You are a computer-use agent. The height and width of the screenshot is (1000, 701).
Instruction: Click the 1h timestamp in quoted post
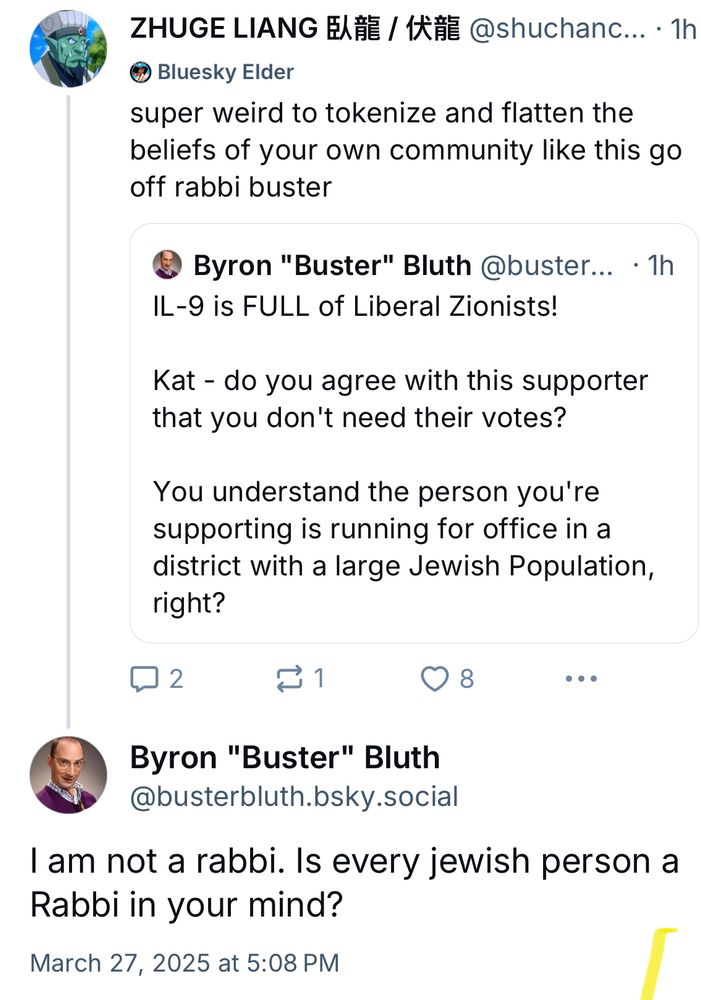(x=660, y=265)
